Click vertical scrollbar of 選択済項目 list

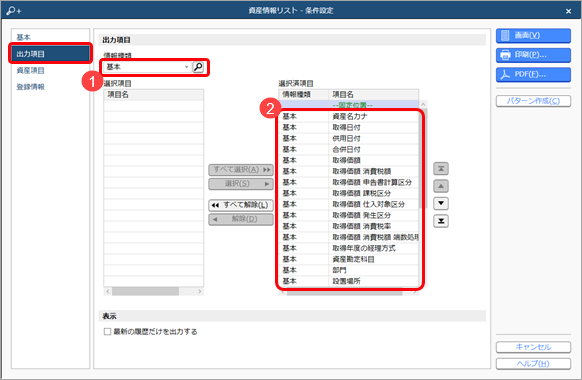[423, 193]
